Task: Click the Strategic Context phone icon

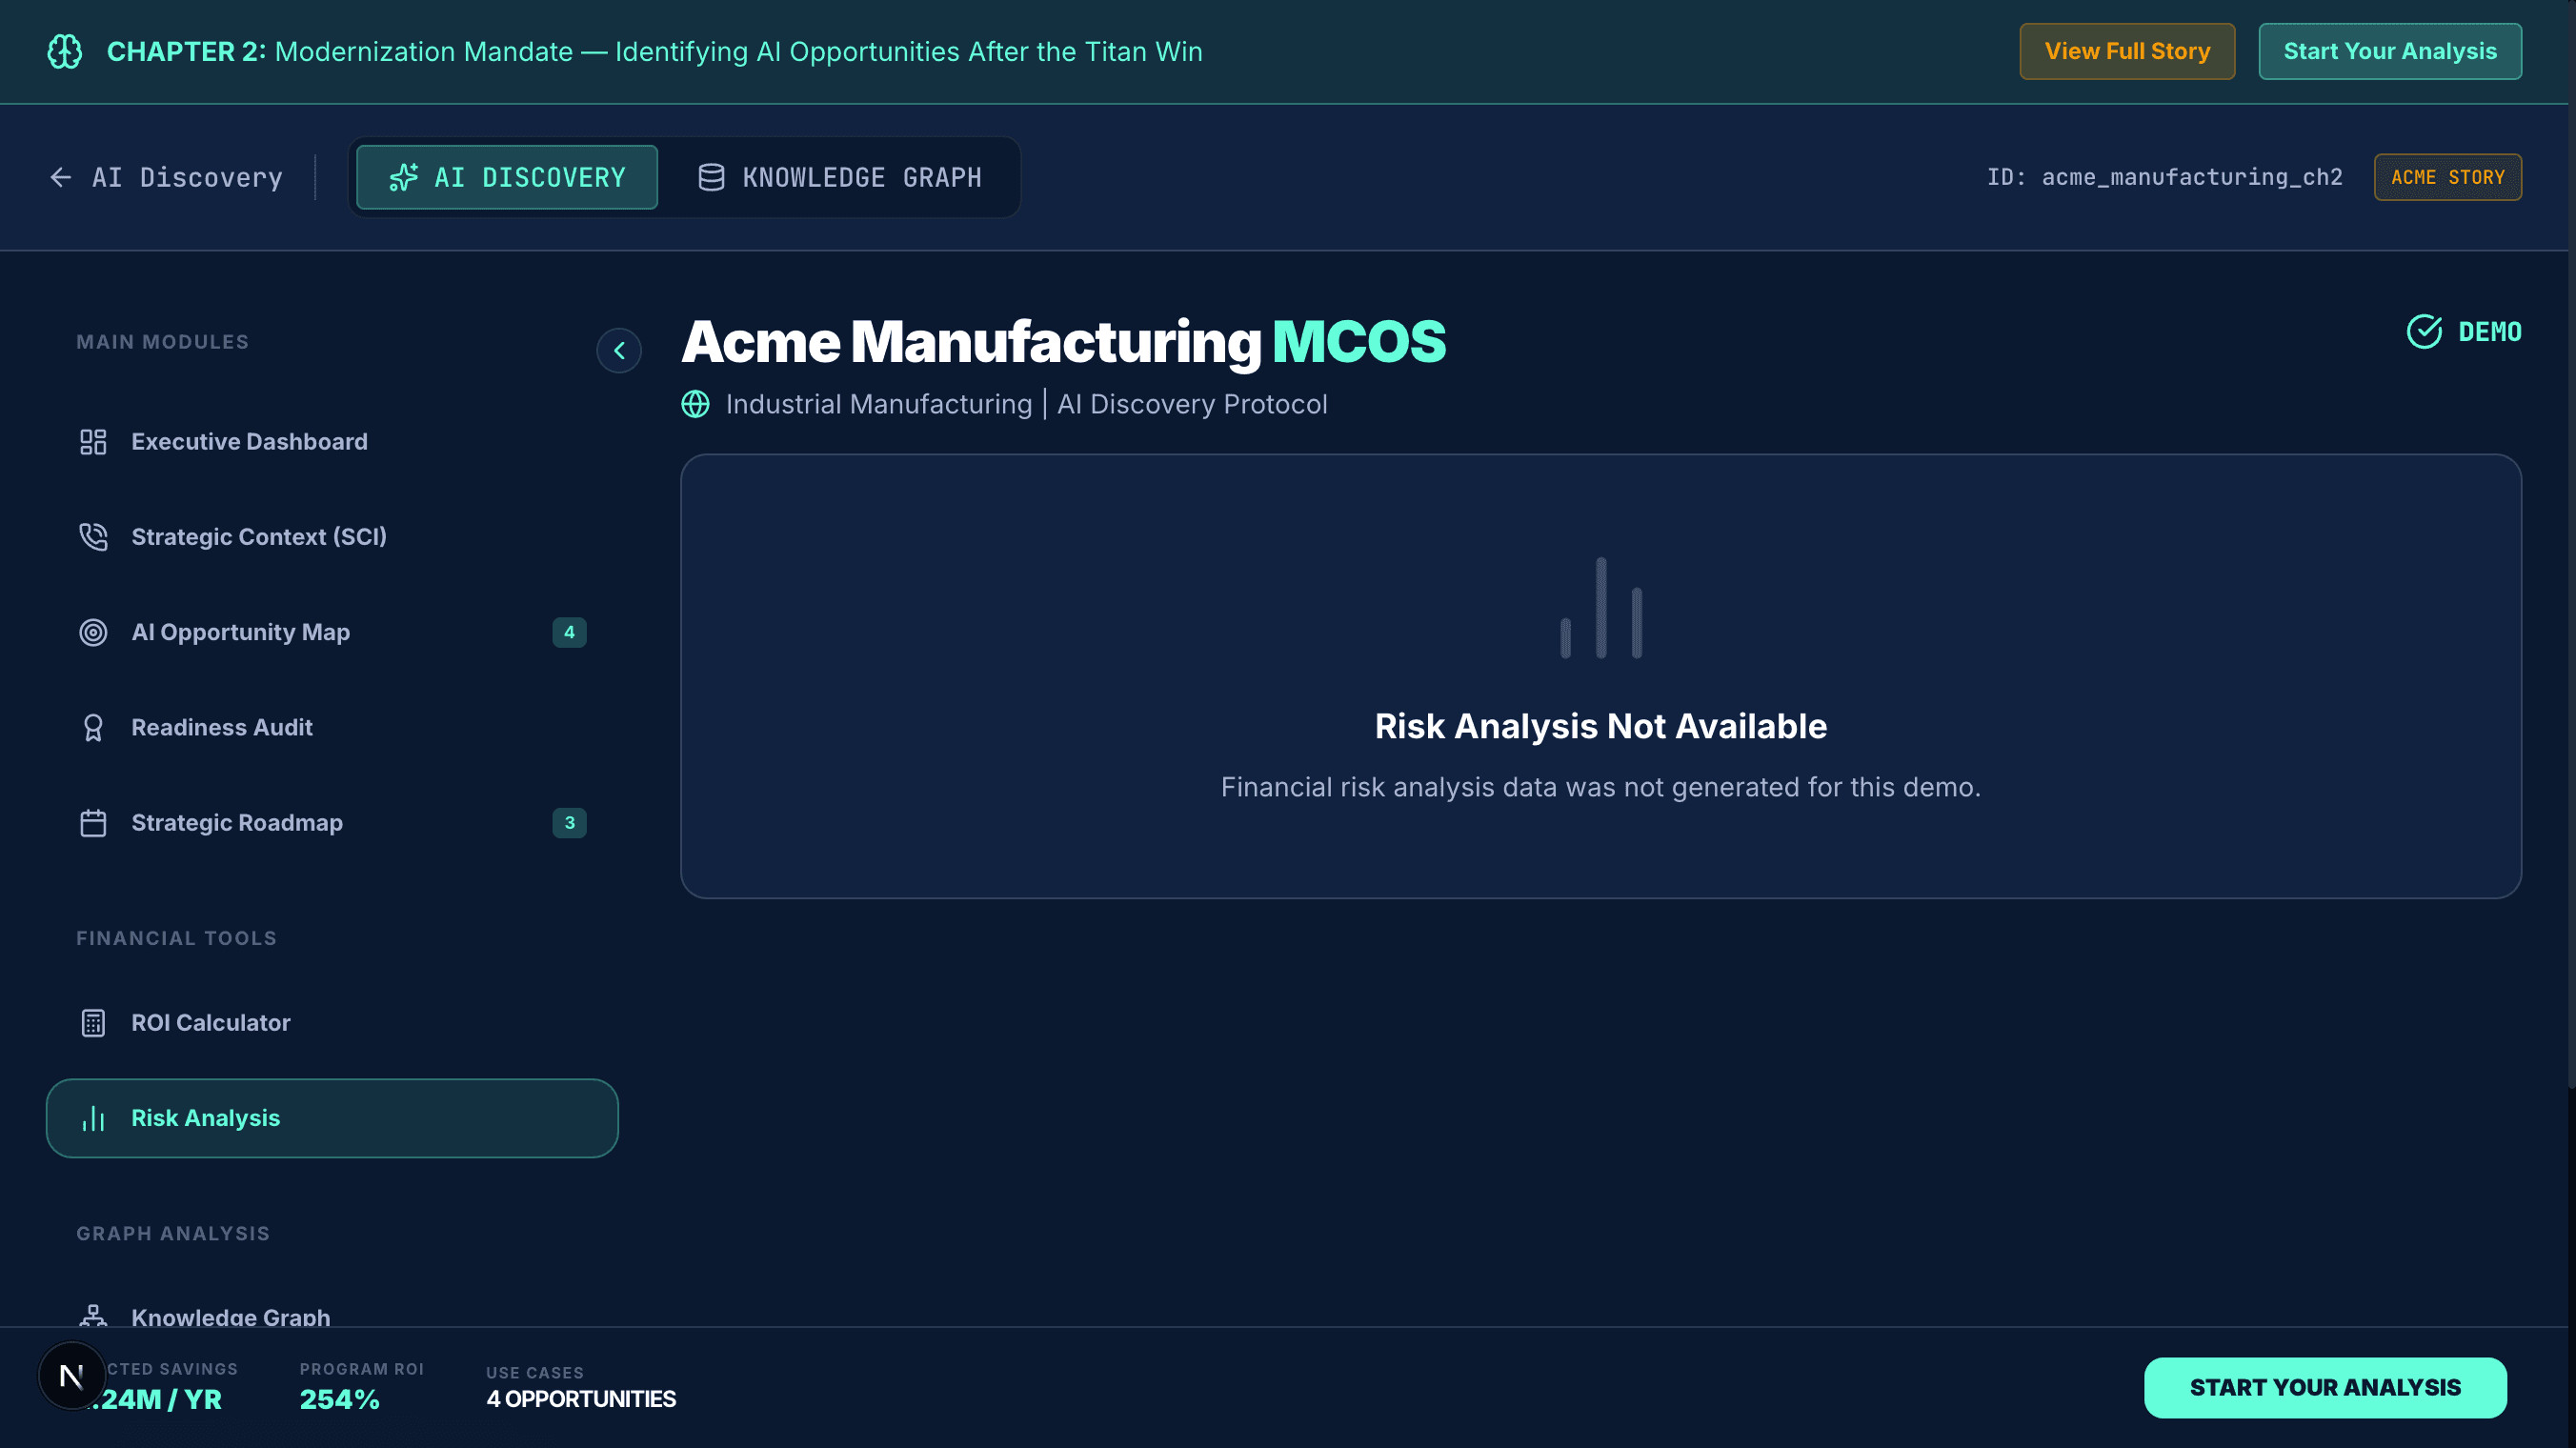Action: (93, 537)
